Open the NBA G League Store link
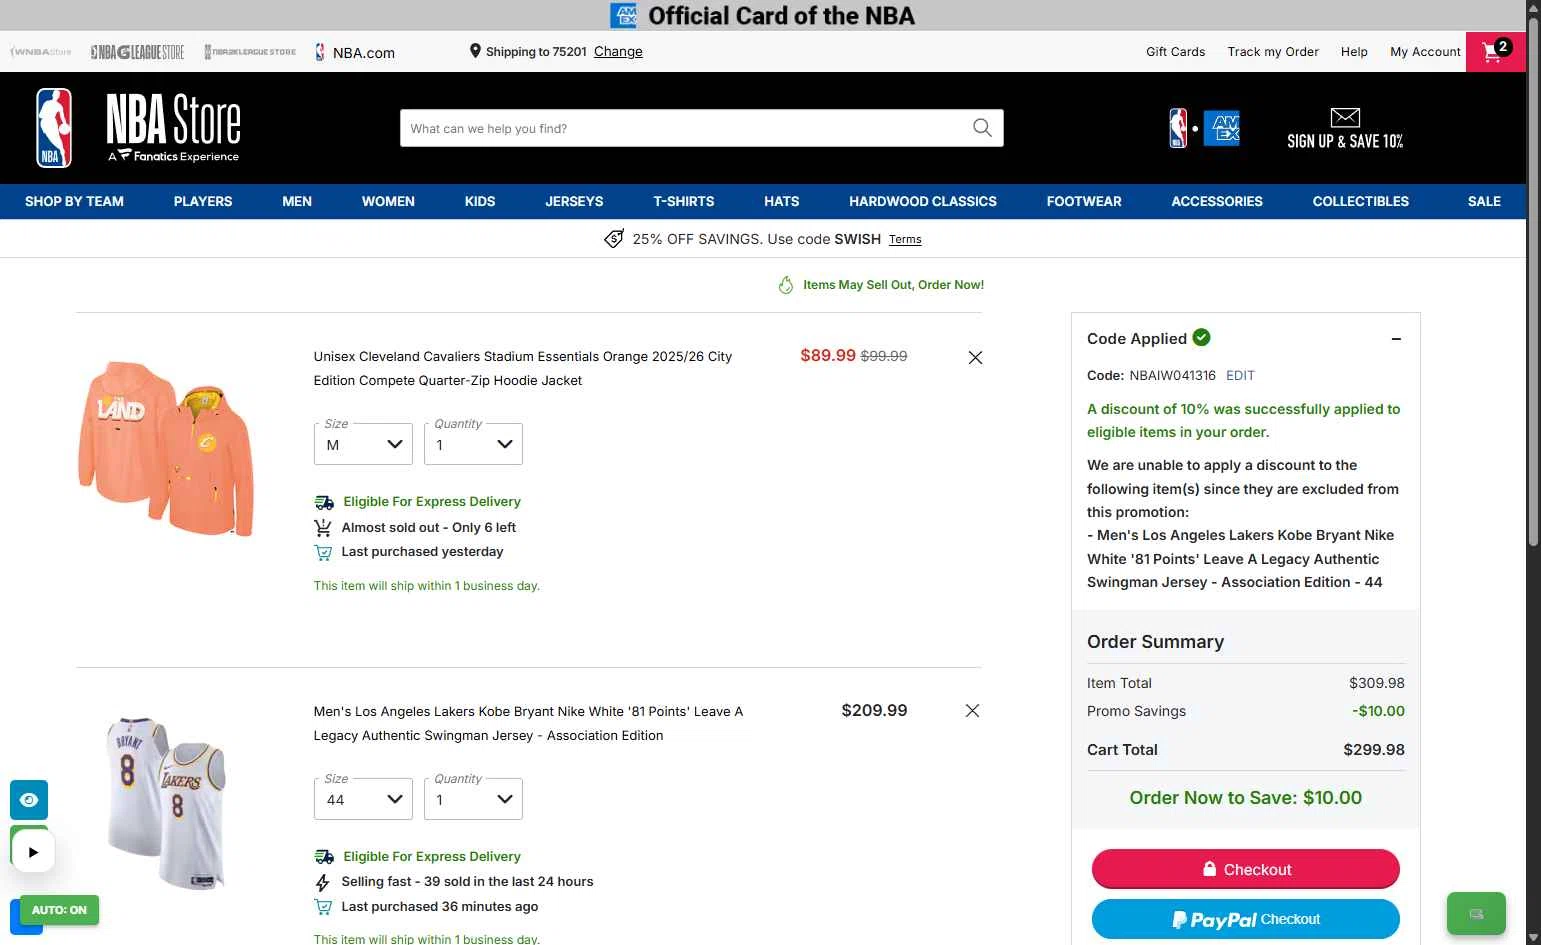 pyautogui.click(x=137, y=52)
